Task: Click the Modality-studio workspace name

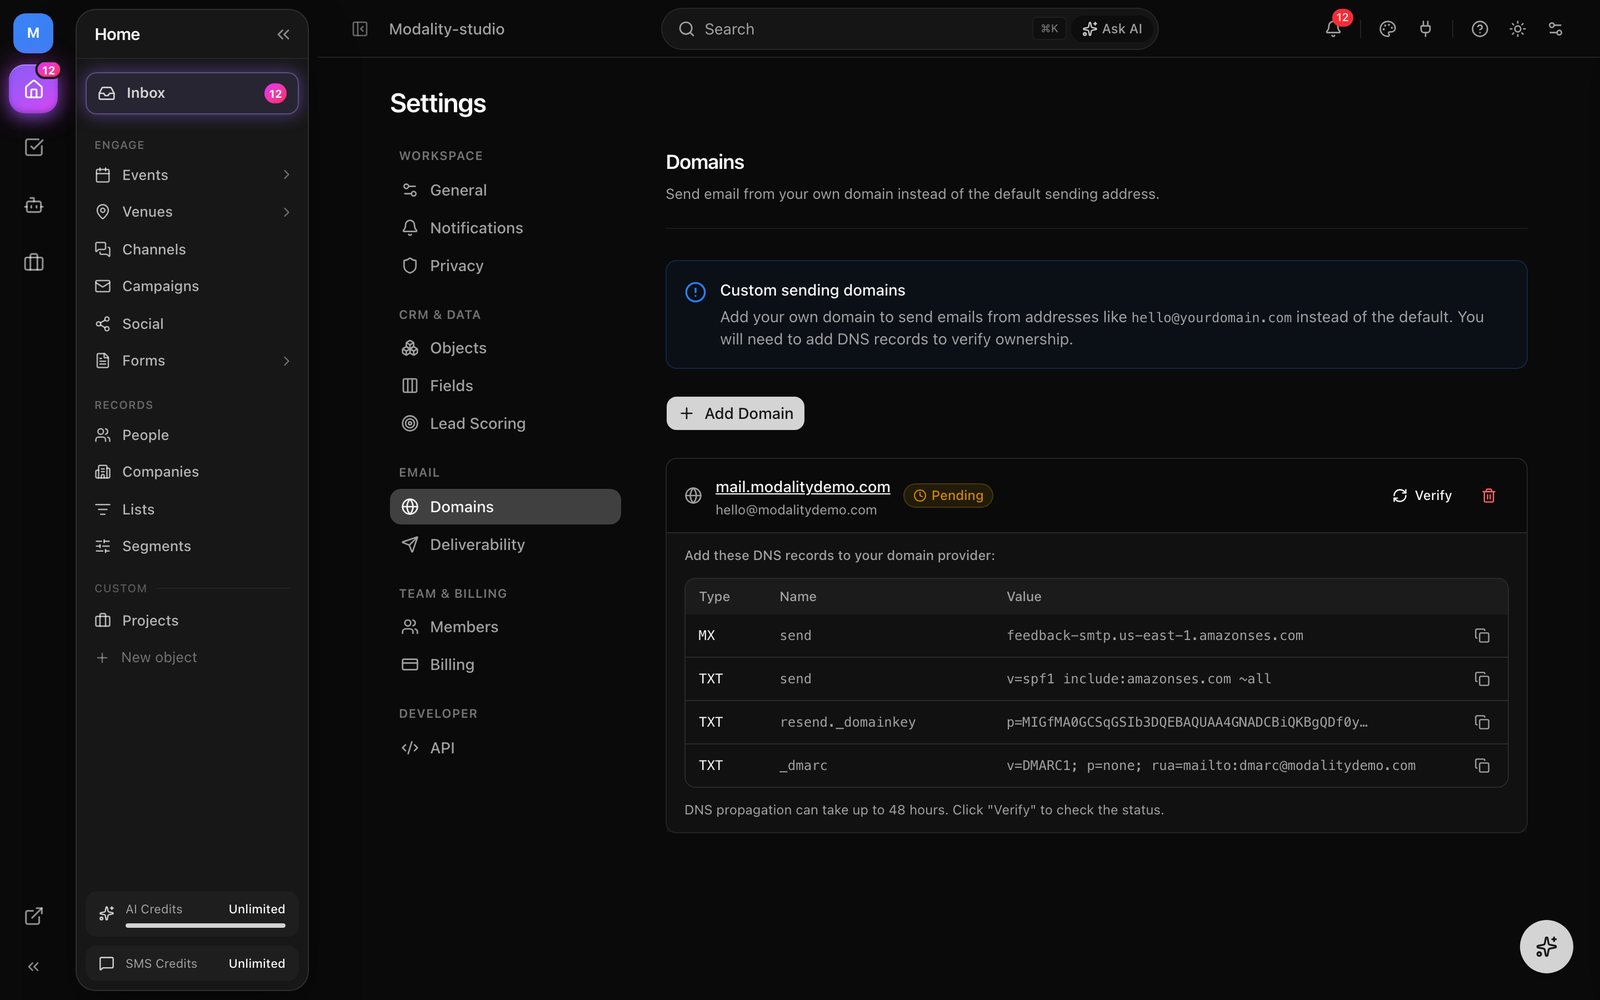Action: (446, 29)
